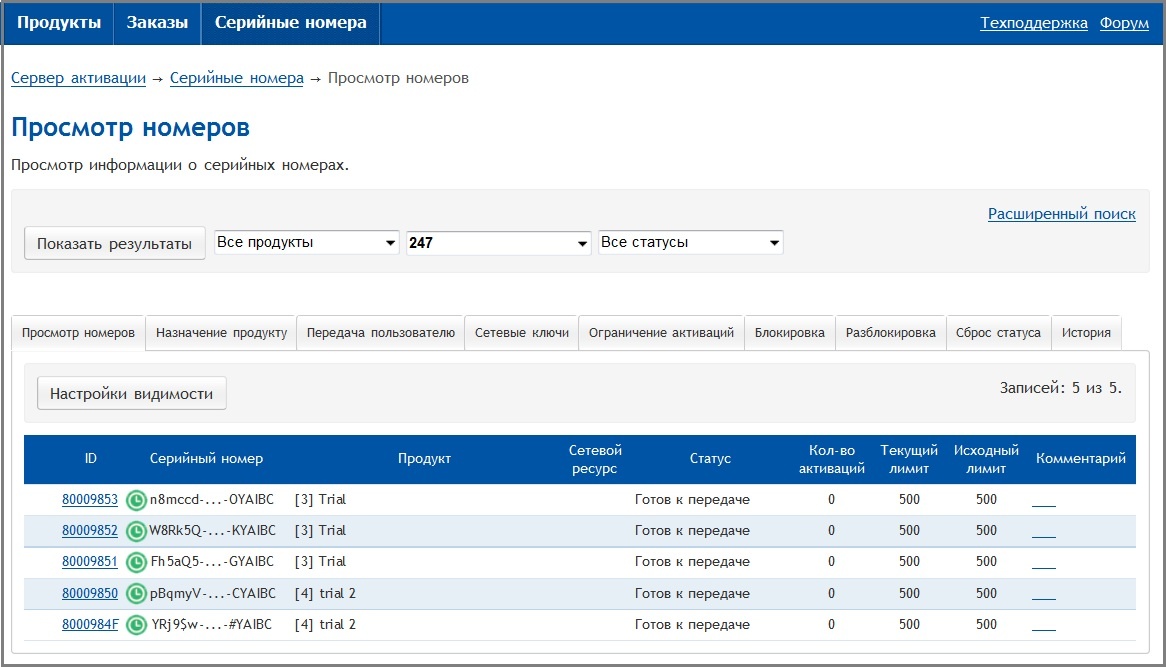Open the Продукты top menu item
Viewport: 1166px width, 667px height.
pos(59,23)
